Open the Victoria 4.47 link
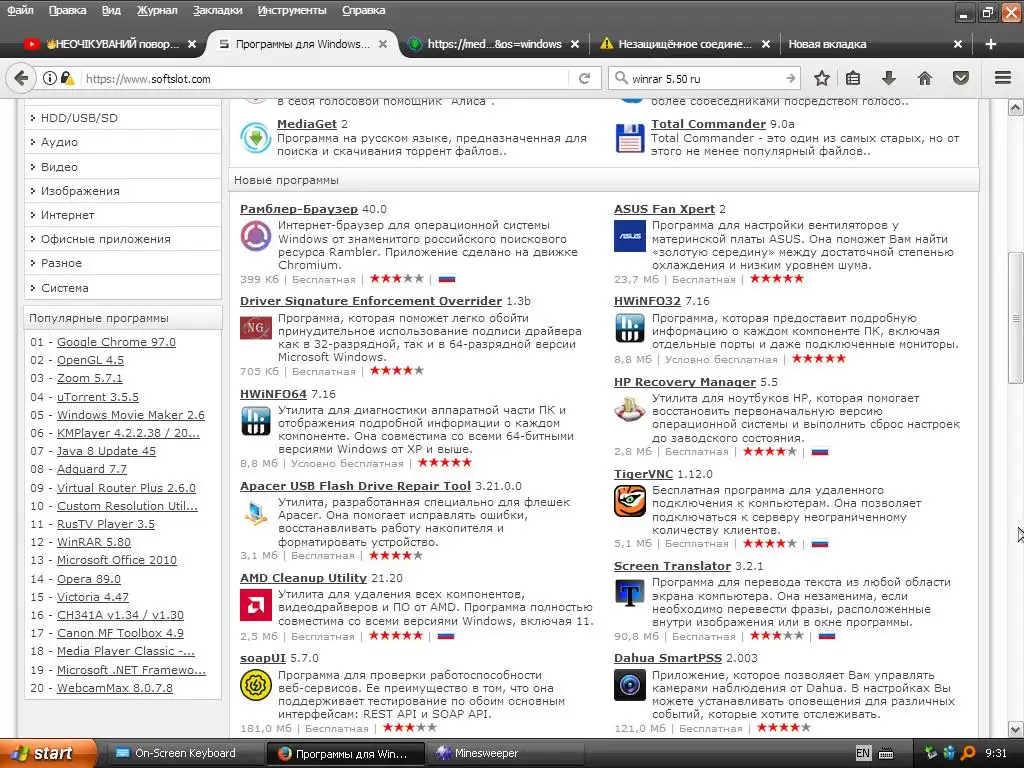The height and width of the screenshot is (768, 1024). [x=93, y=597]
